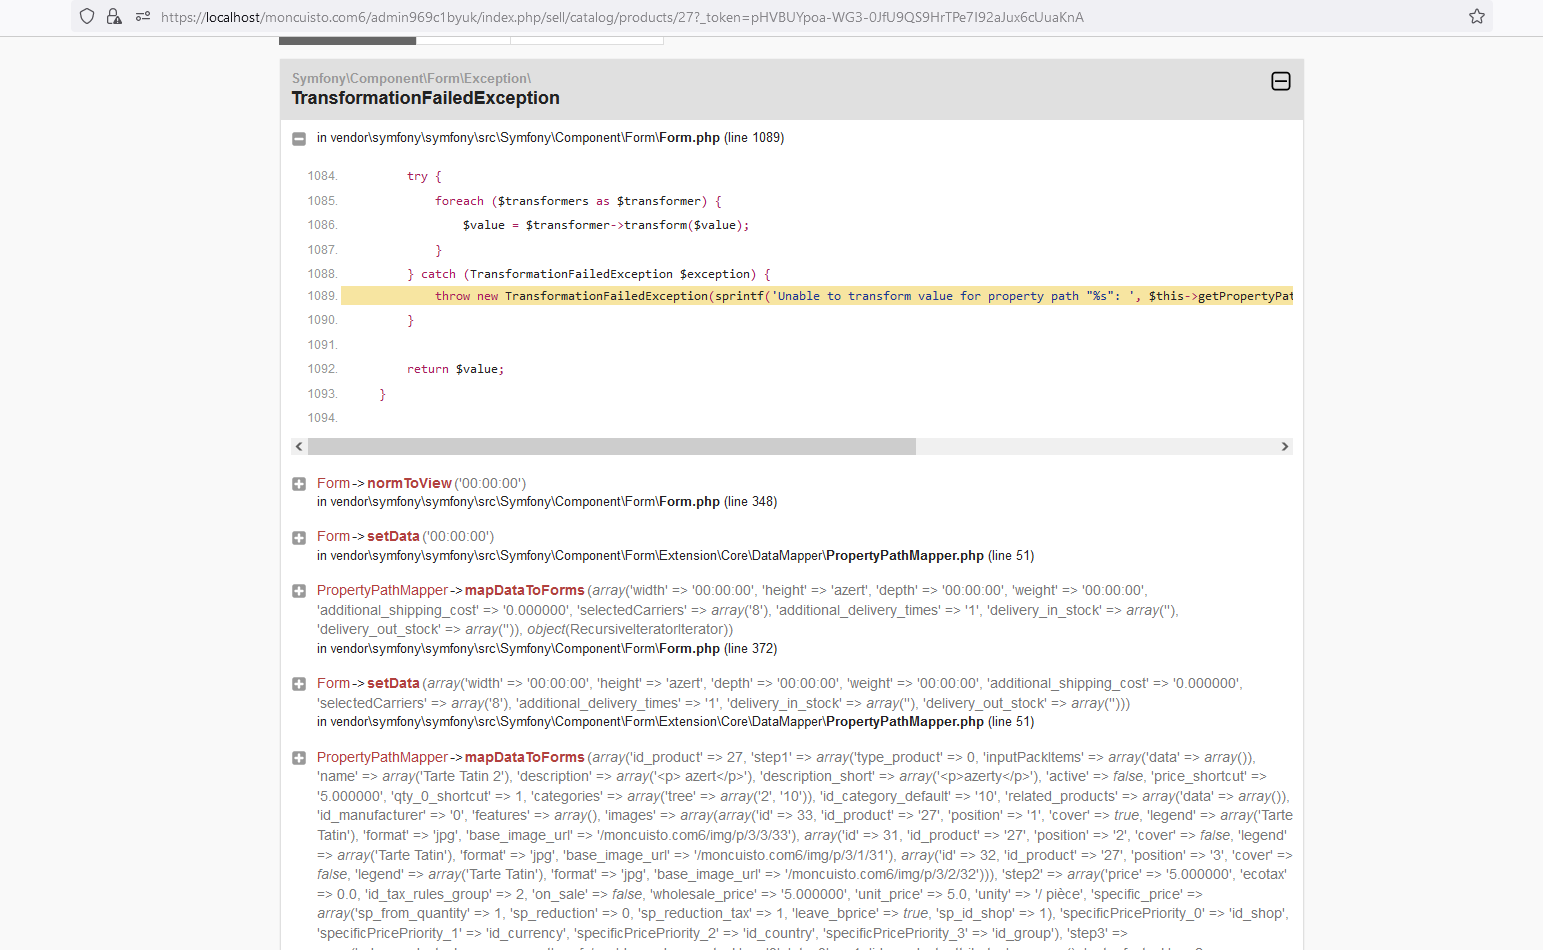Click the TransformationFailedException heading
Image resolution: width=1543 pixels, height=950 pixels.
(x=425, y=98)
